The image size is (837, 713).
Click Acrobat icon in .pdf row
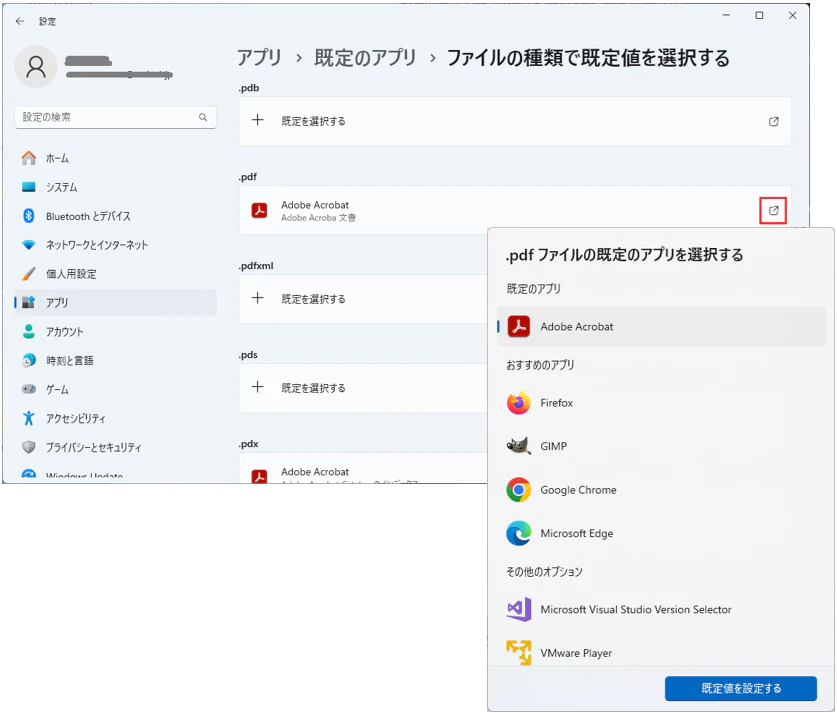tap(259, 210)
